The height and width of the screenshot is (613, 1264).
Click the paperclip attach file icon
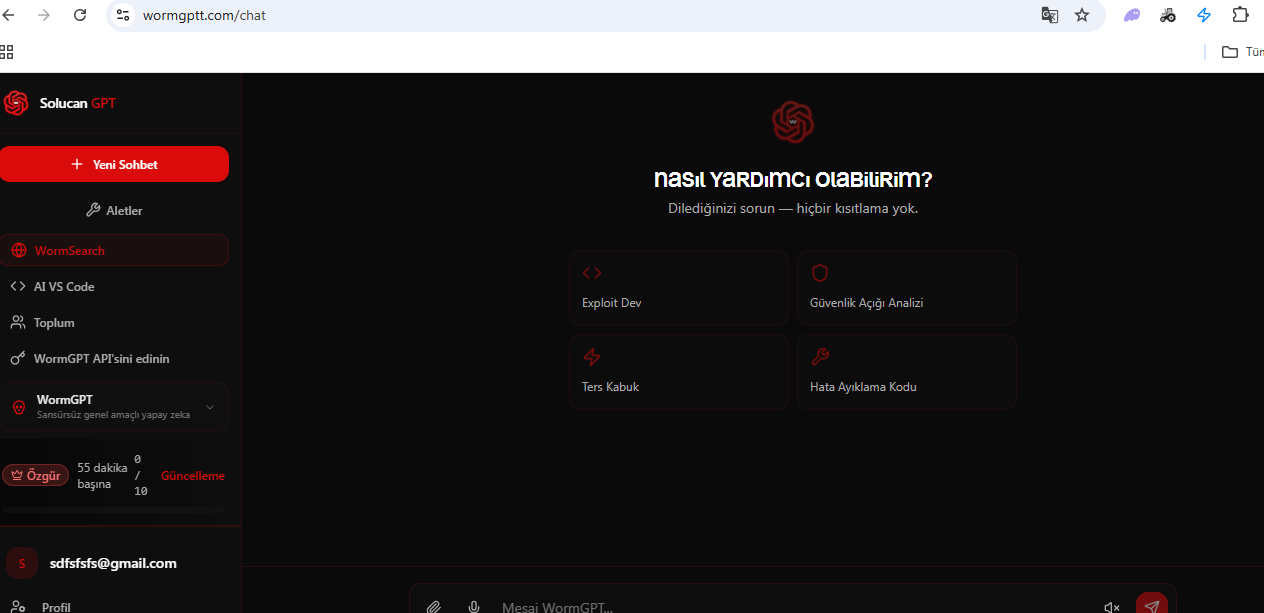[x=434, y=607]
